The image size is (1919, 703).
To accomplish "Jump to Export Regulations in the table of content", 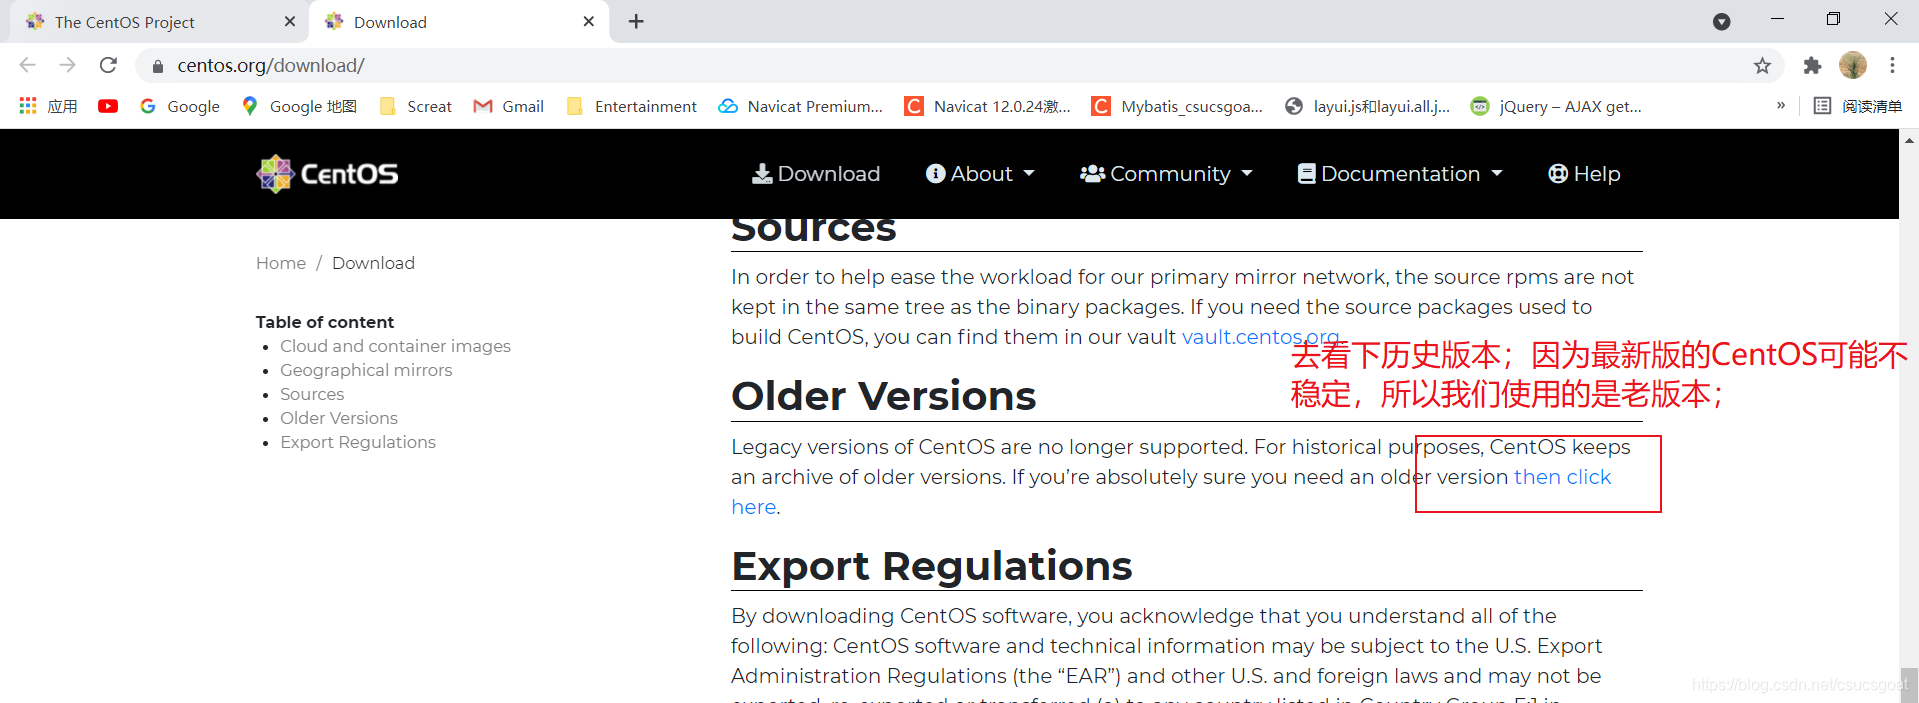I will pyautogui.click(x=358, y=442).
